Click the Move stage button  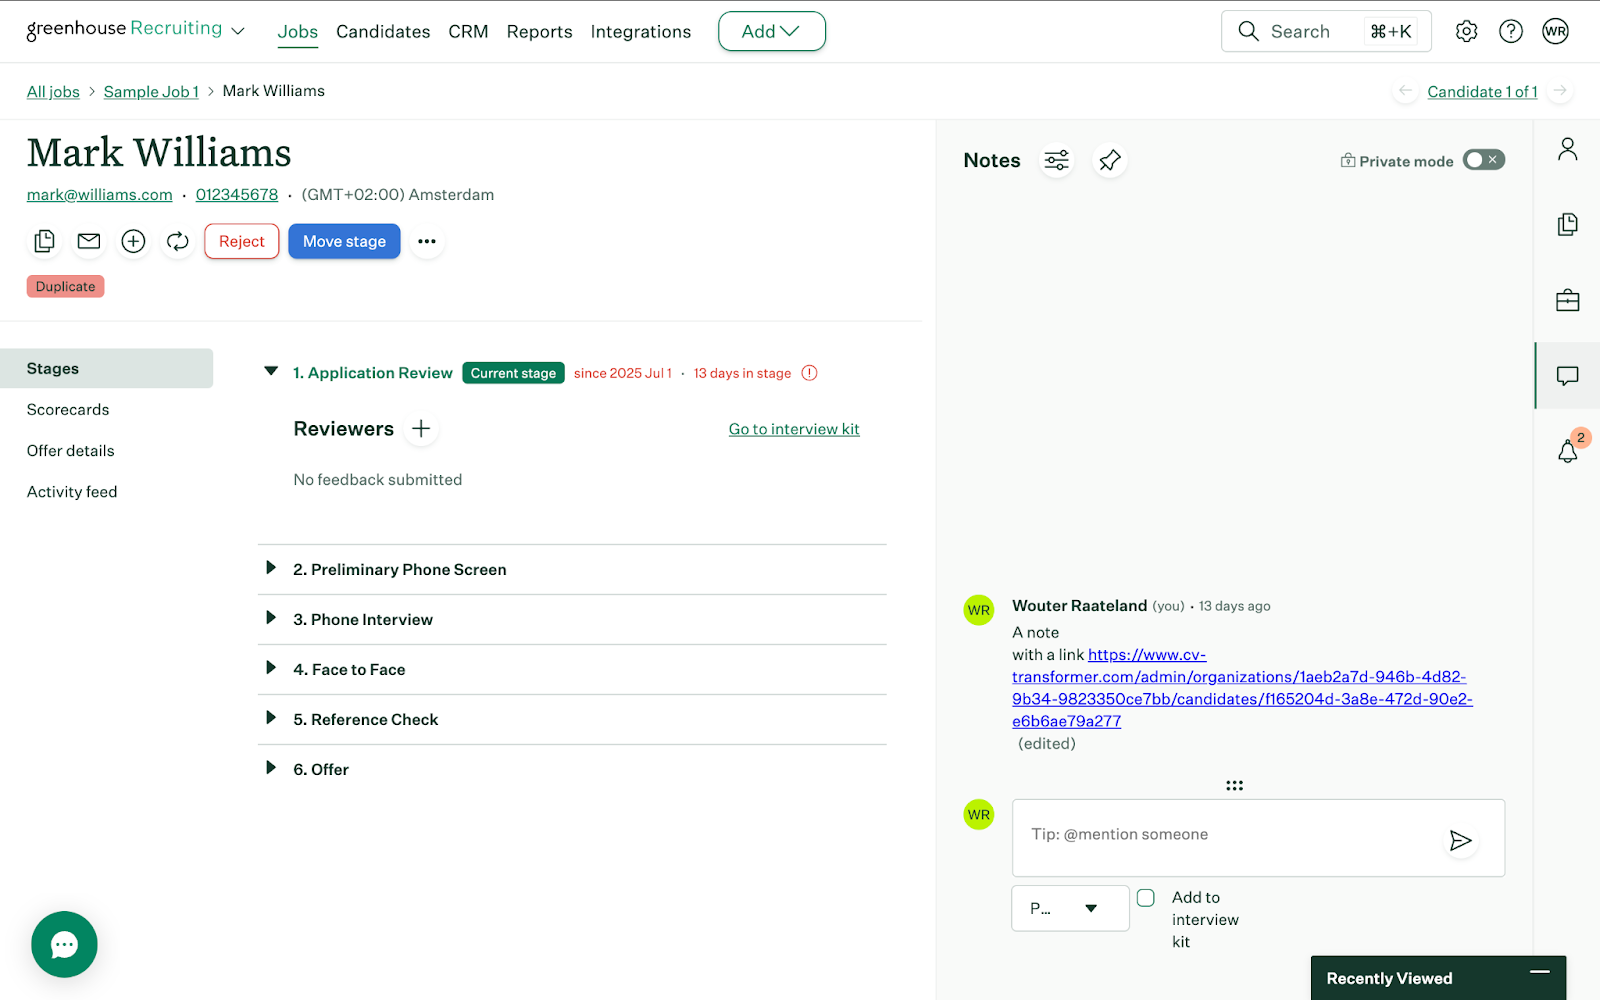point(344,241)
